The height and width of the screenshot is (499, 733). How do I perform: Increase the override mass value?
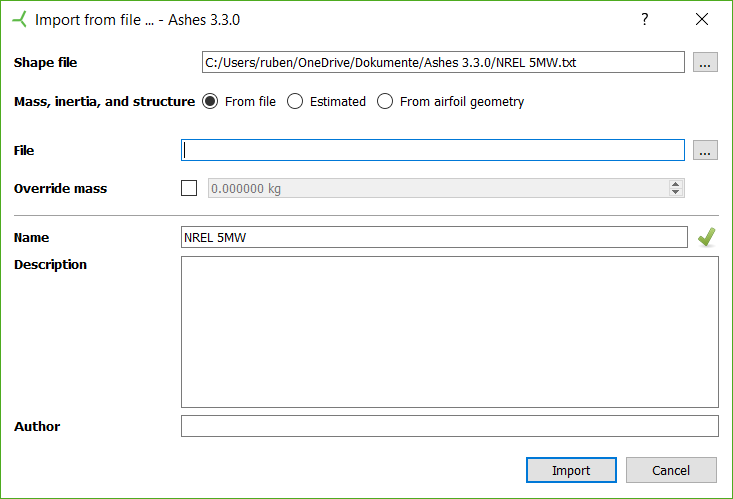point(676,184)
